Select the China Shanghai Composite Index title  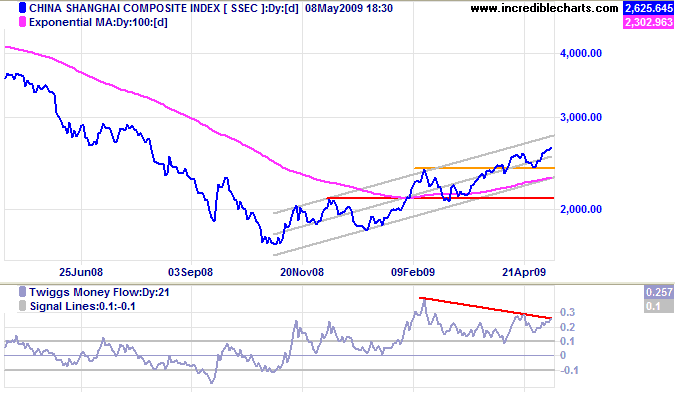pyautogui.click(x=163, y=8)
